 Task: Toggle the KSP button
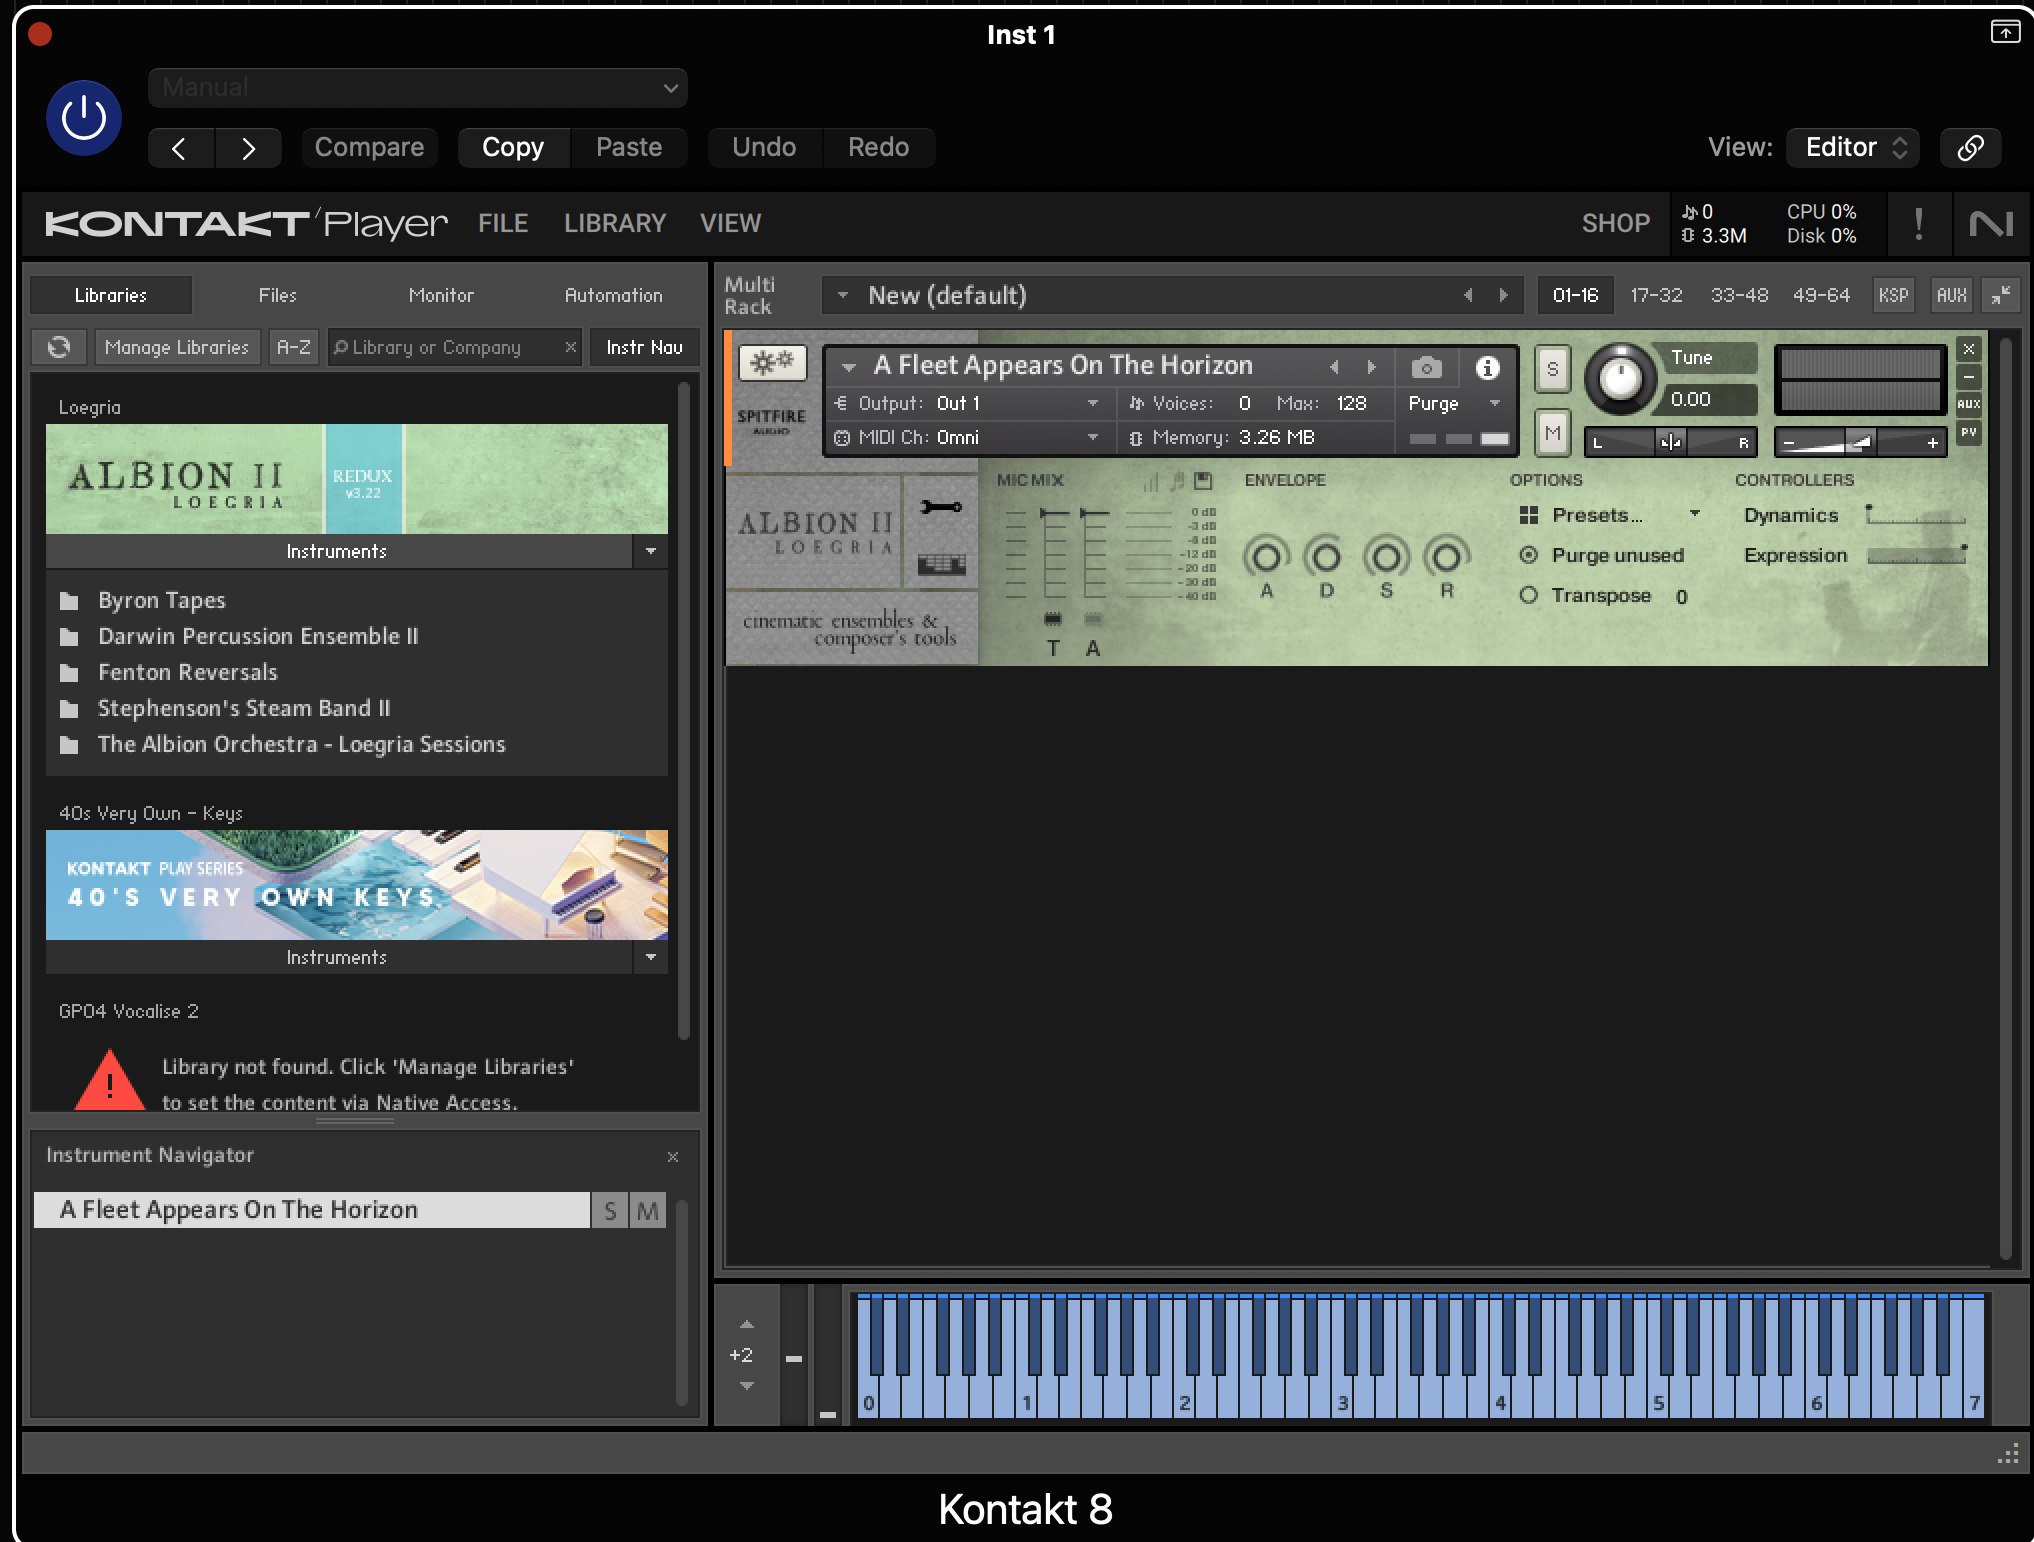pos(1893,295)
